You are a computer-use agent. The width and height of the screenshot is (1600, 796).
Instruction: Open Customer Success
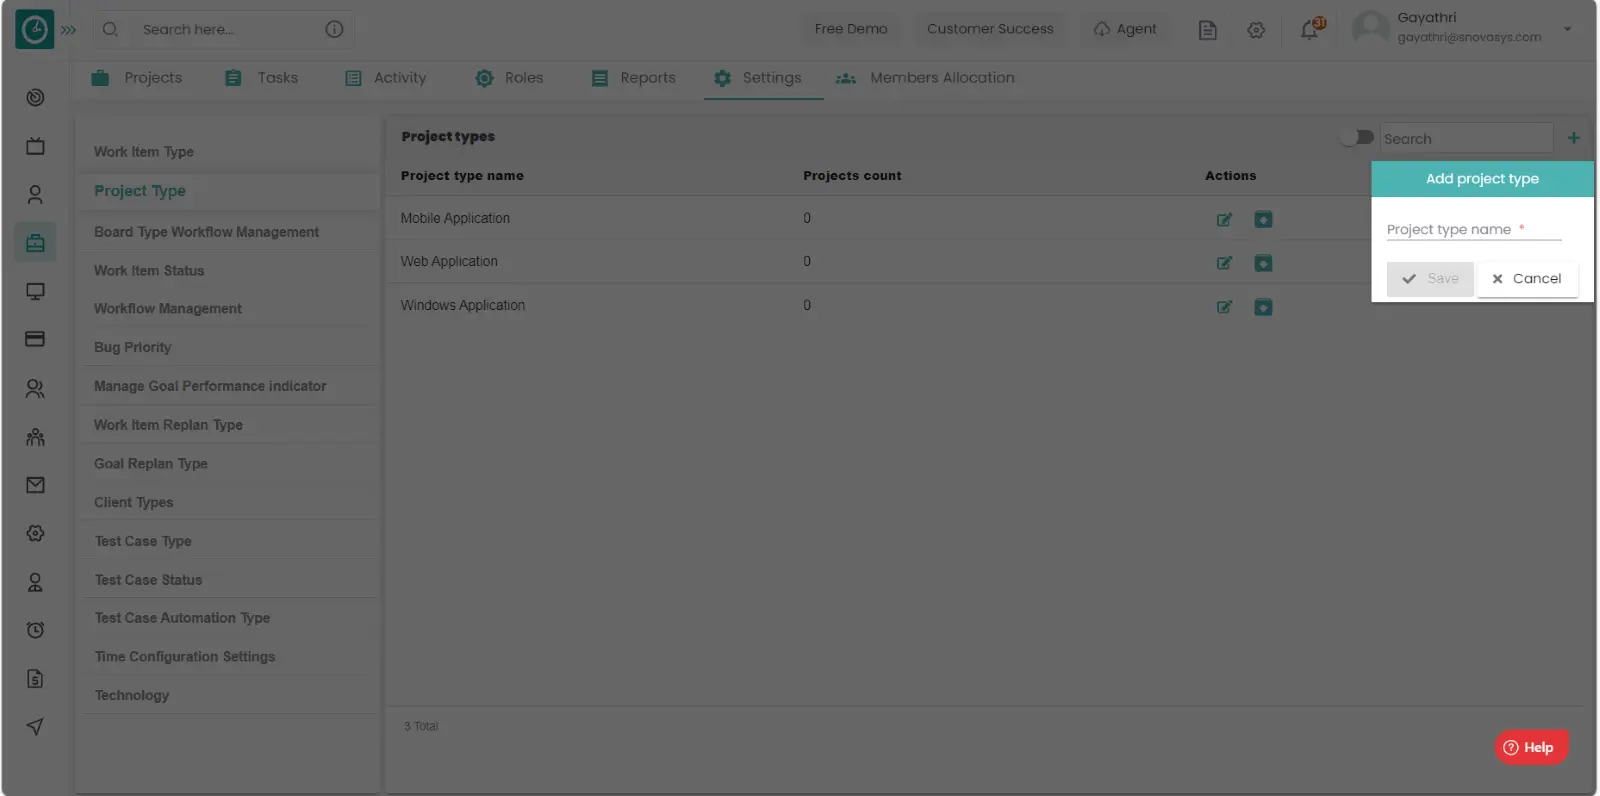[990, 29]
